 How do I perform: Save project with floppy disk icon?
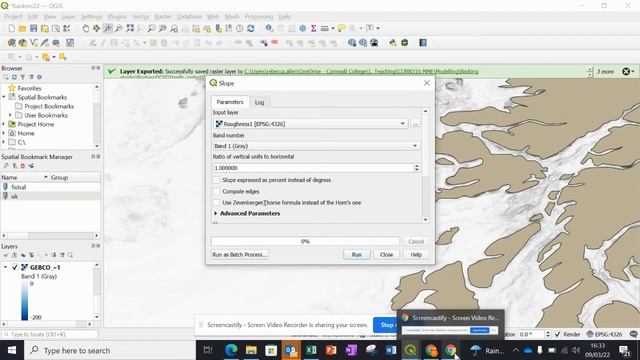pos(33,28)
